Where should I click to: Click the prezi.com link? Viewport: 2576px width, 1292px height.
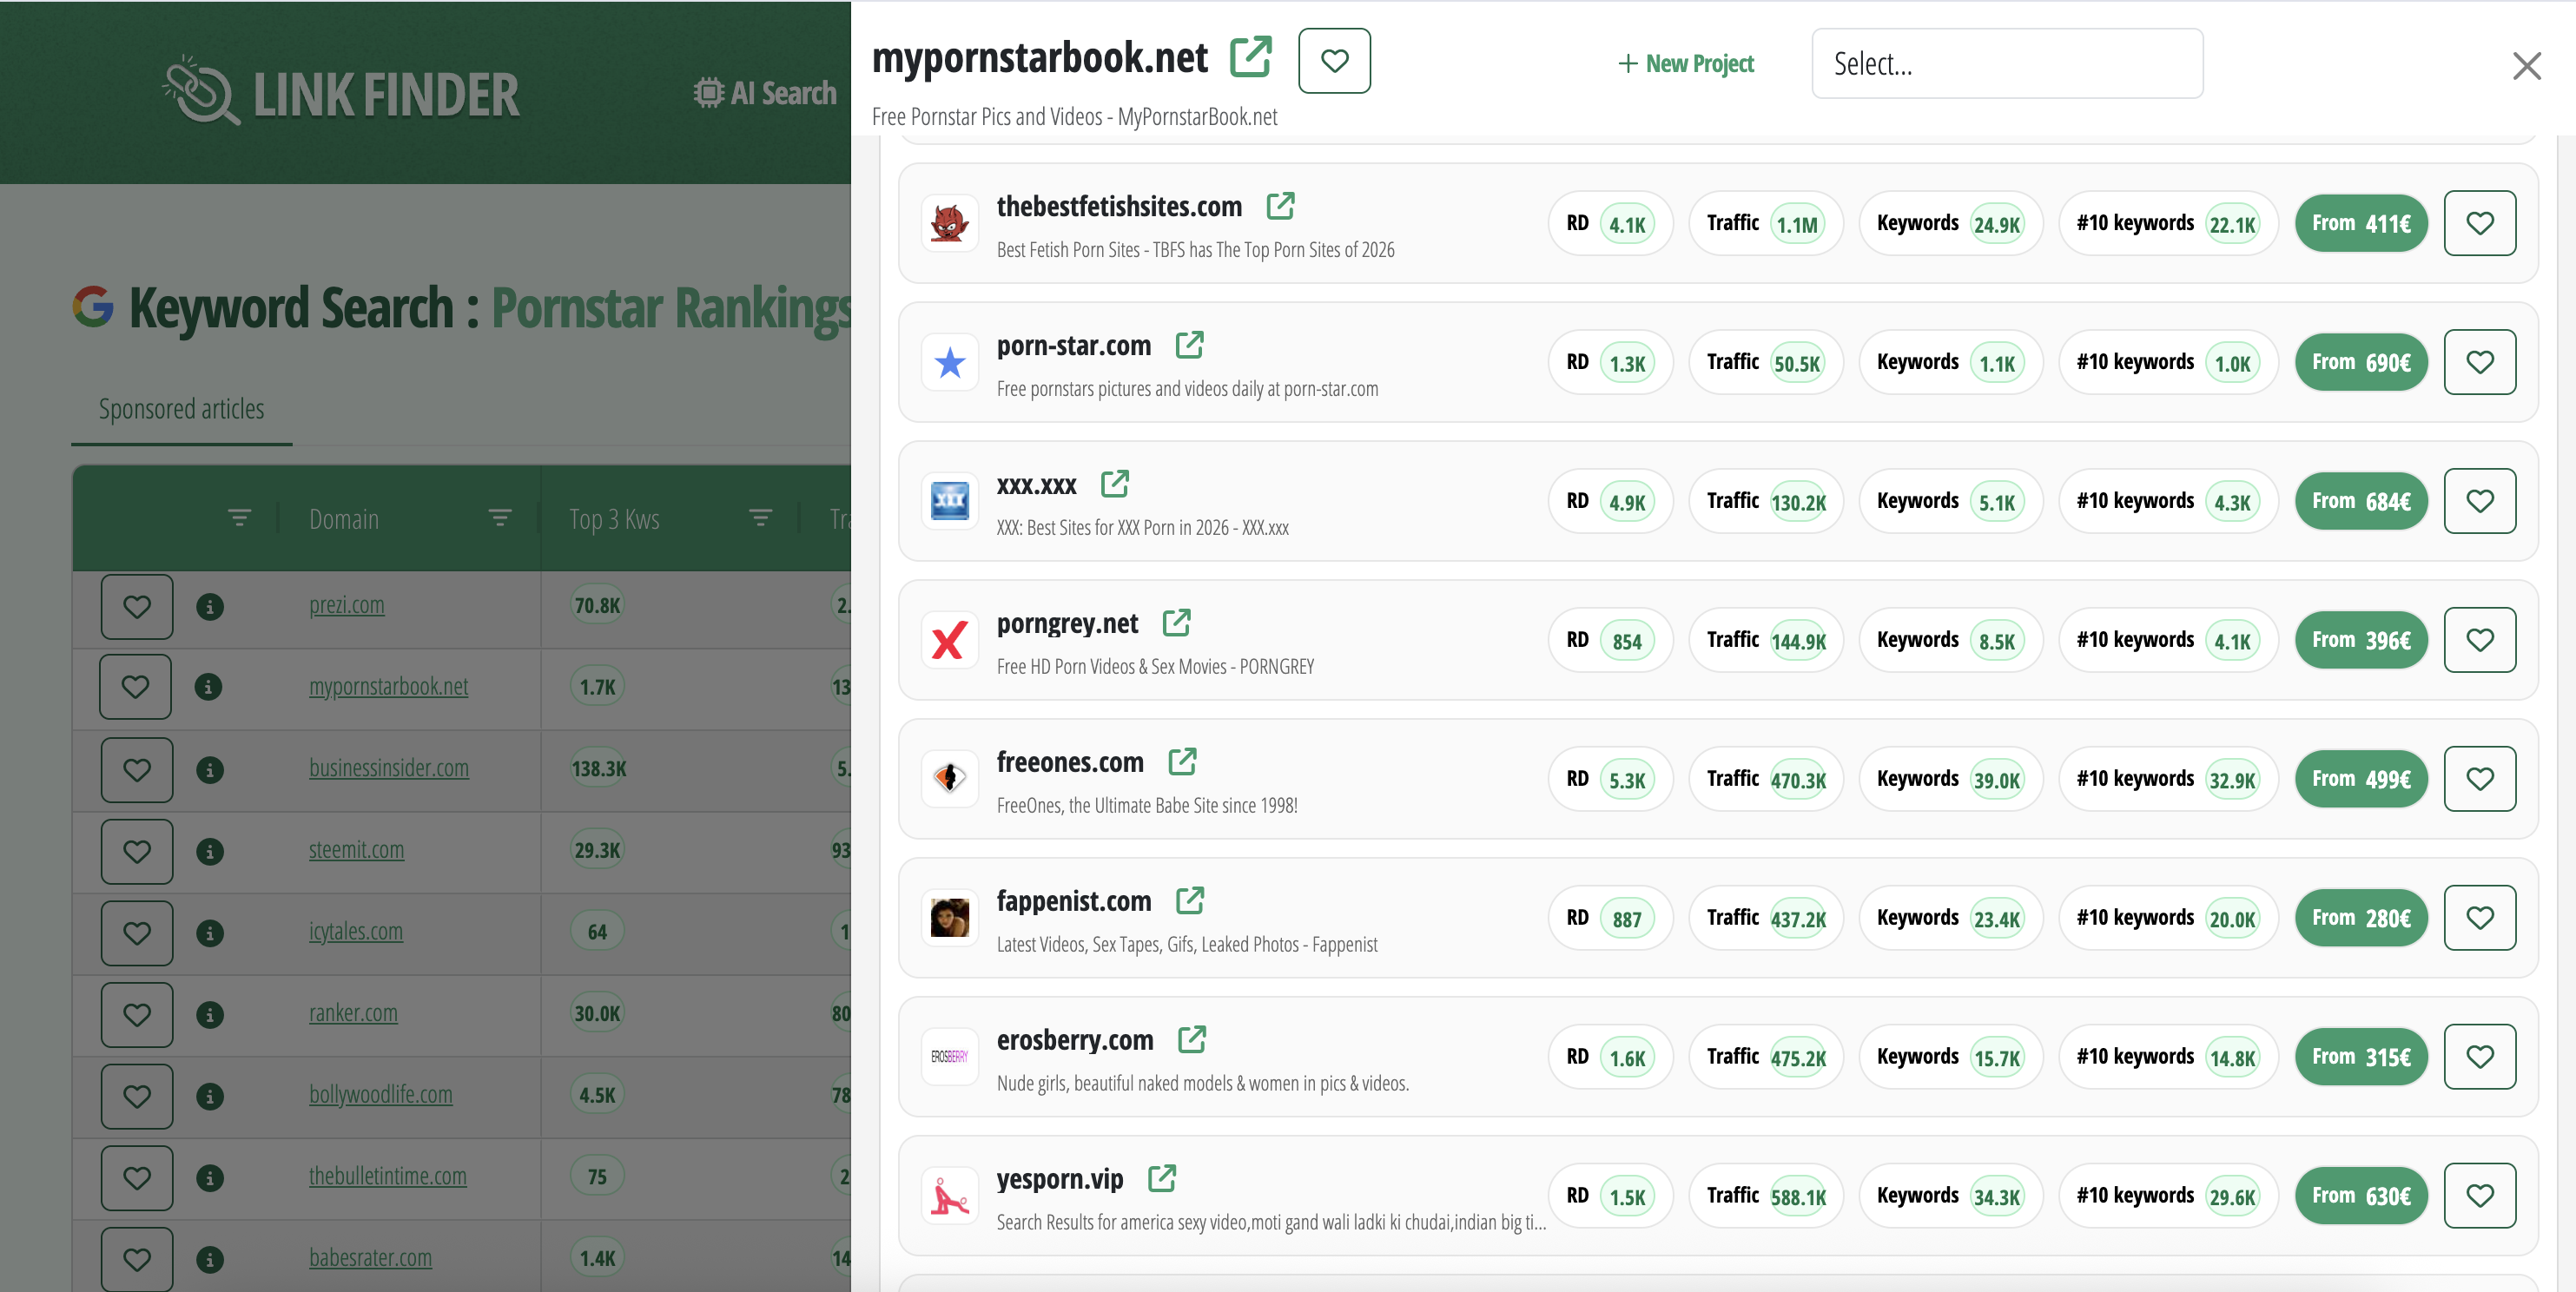(346, 605)
